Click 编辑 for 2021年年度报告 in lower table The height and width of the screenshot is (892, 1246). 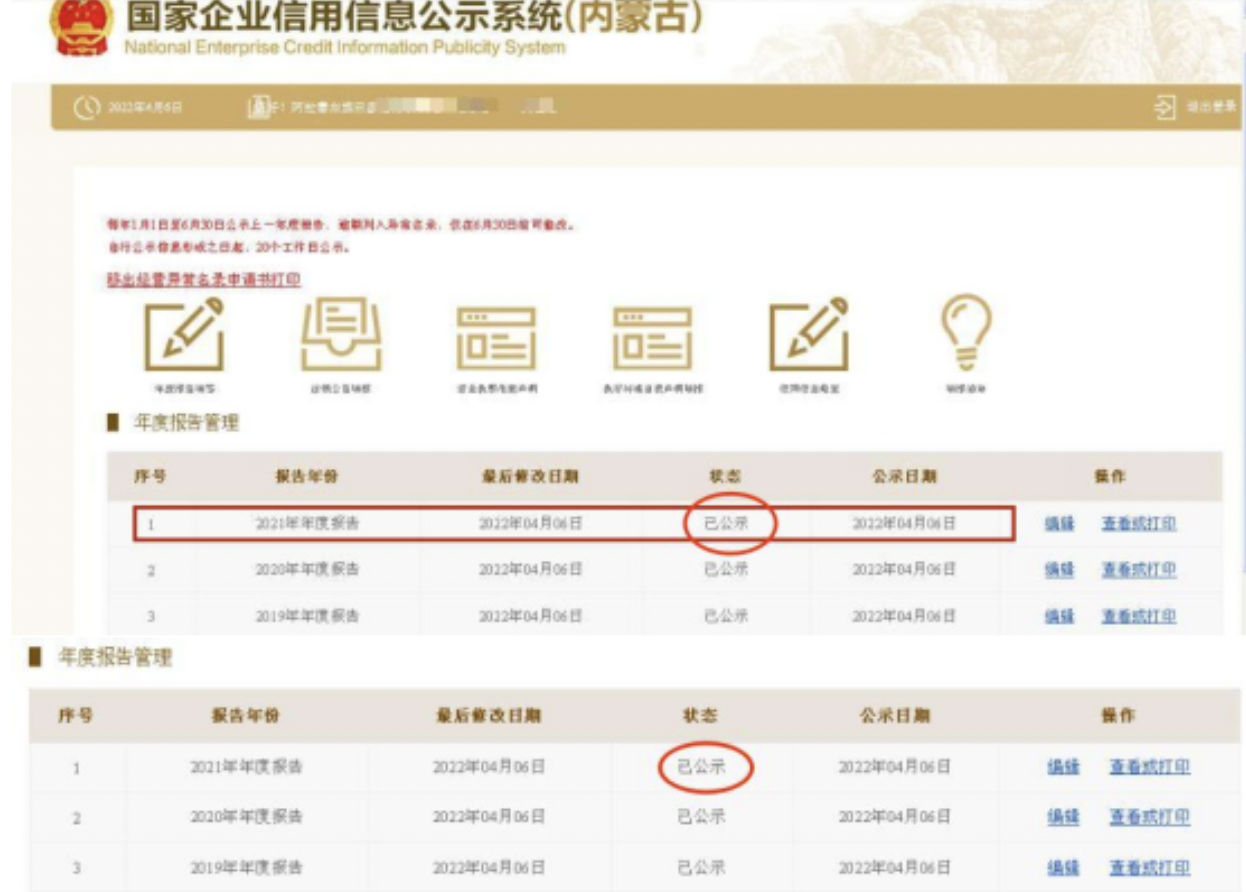coord(1062,768)
